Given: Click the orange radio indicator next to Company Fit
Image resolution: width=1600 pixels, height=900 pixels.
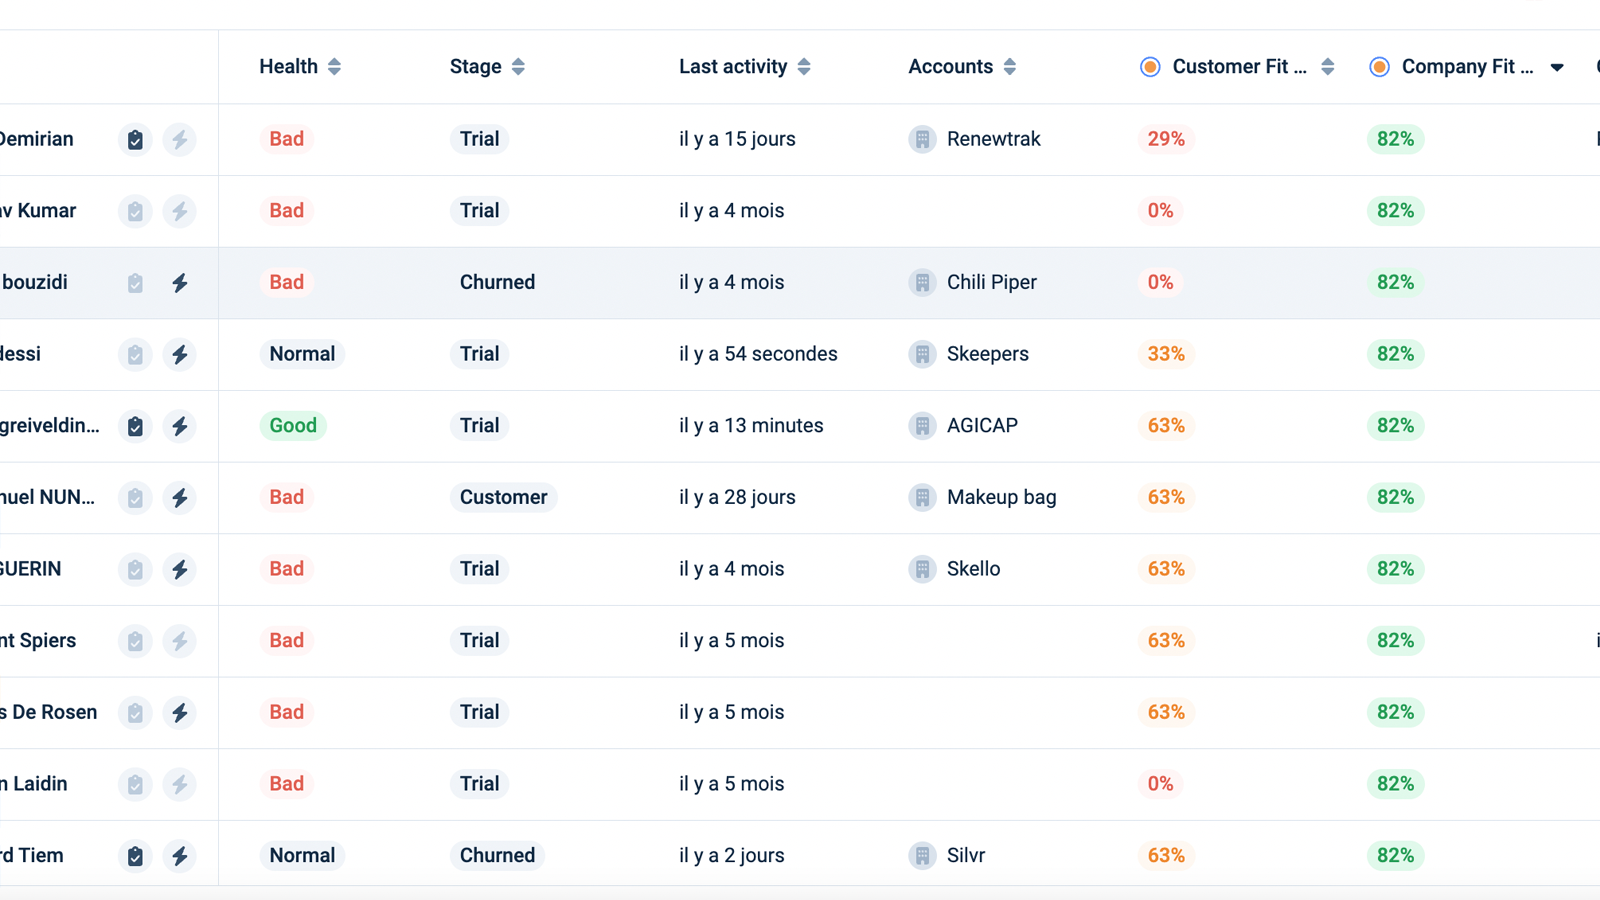Looking at the screenshot, I should click(x=1379, y=67).
